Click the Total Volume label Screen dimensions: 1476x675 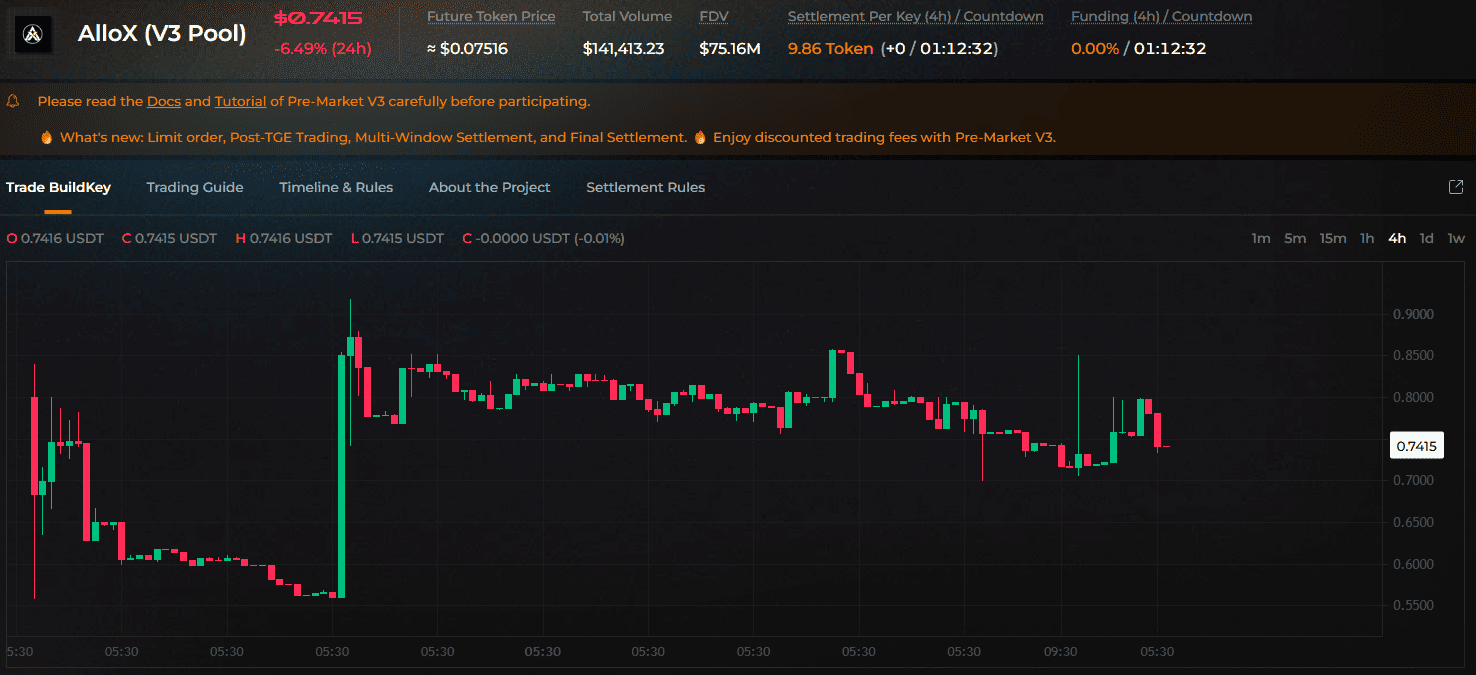[x=627, y=16]
